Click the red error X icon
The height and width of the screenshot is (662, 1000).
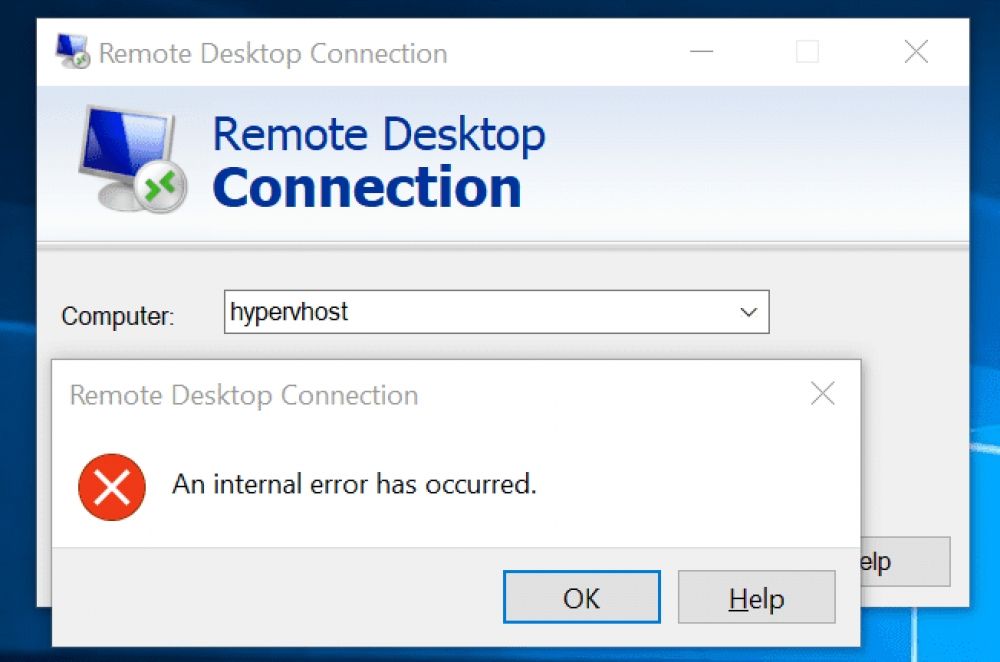112,486
